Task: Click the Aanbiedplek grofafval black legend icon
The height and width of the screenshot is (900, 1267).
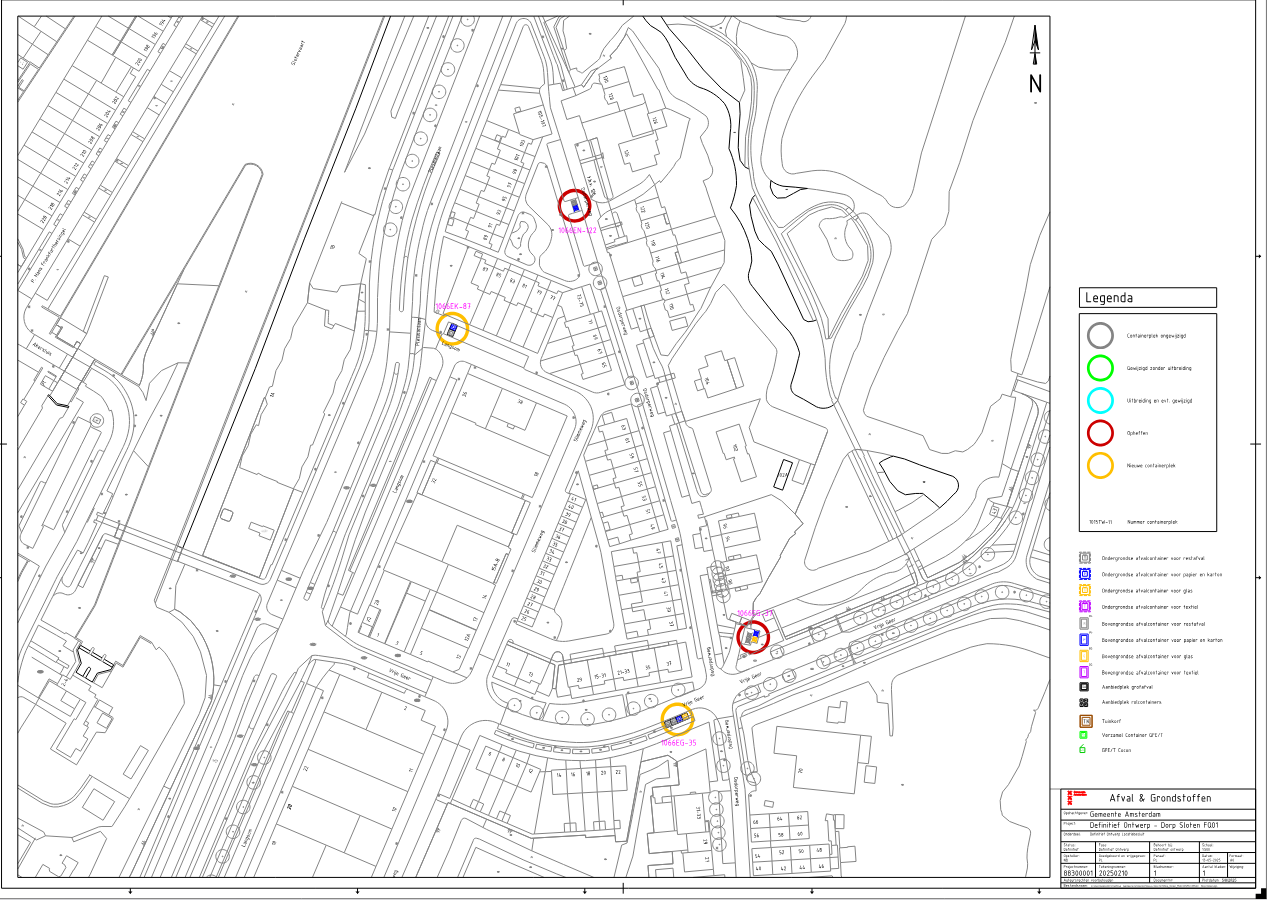Action: (x=1084, y=687)
